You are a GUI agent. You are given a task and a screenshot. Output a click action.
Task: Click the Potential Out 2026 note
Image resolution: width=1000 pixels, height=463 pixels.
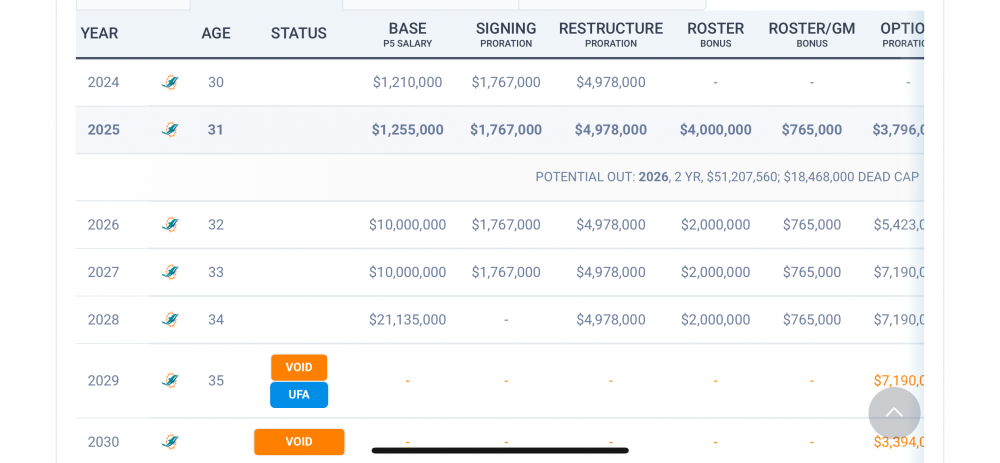[x=726, y=177]
